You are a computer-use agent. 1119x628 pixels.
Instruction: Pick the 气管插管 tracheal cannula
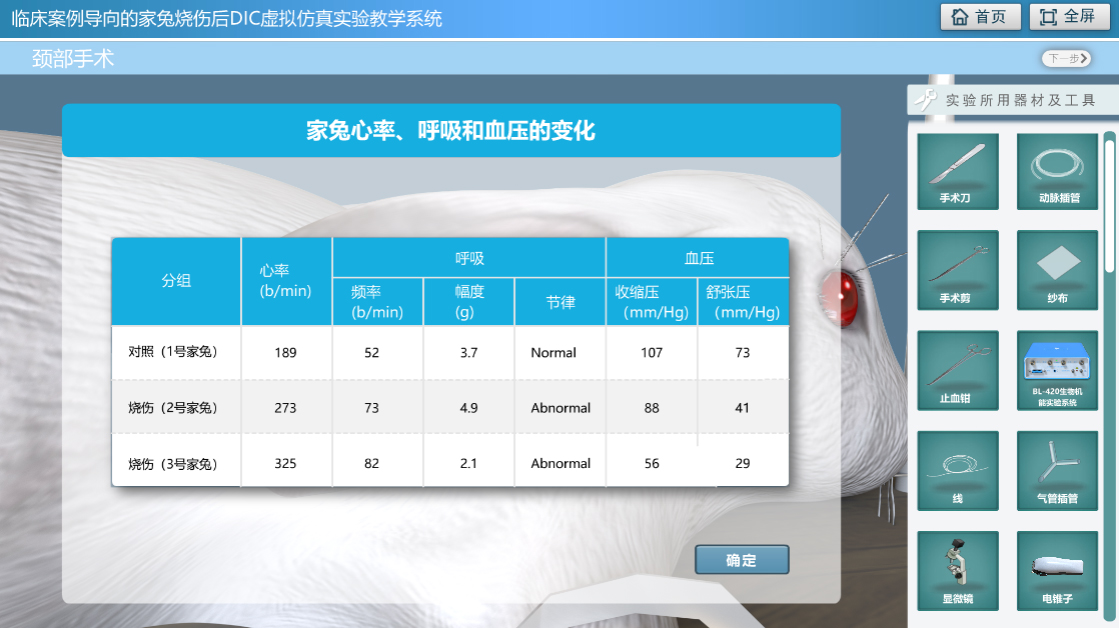tap(1057, 469)
